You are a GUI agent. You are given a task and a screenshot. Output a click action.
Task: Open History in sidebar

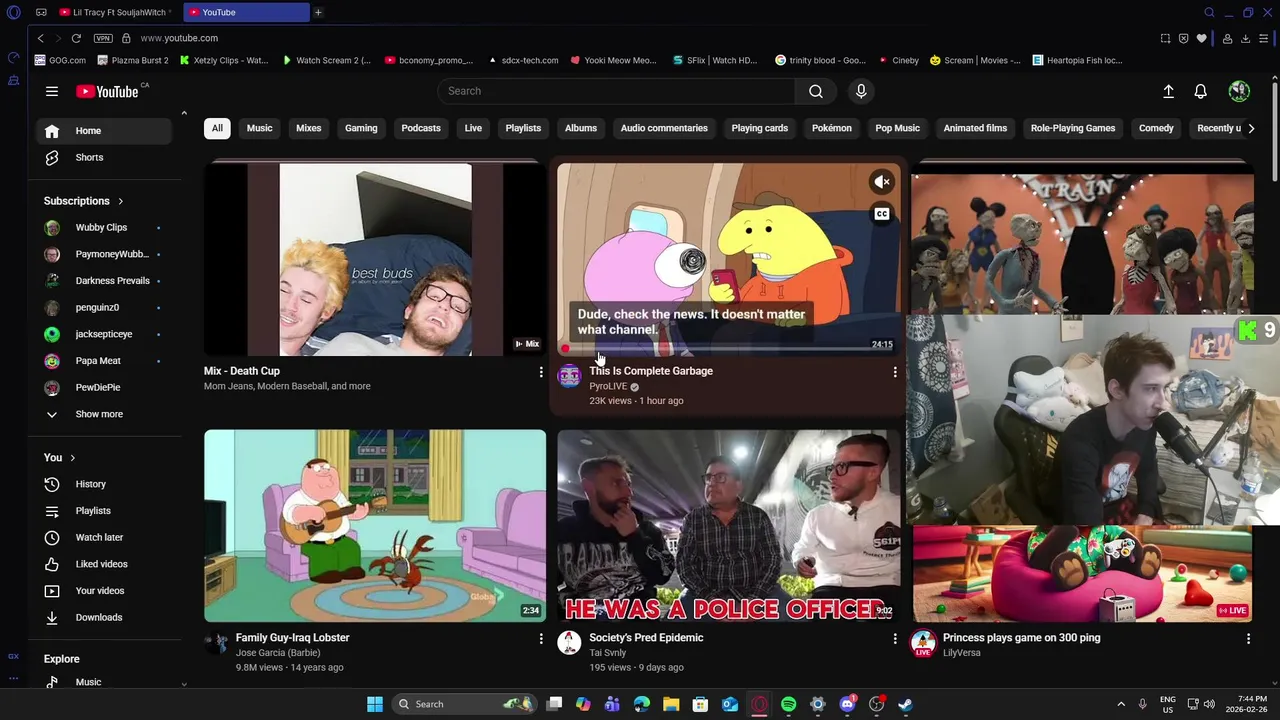tap(105, 484)
